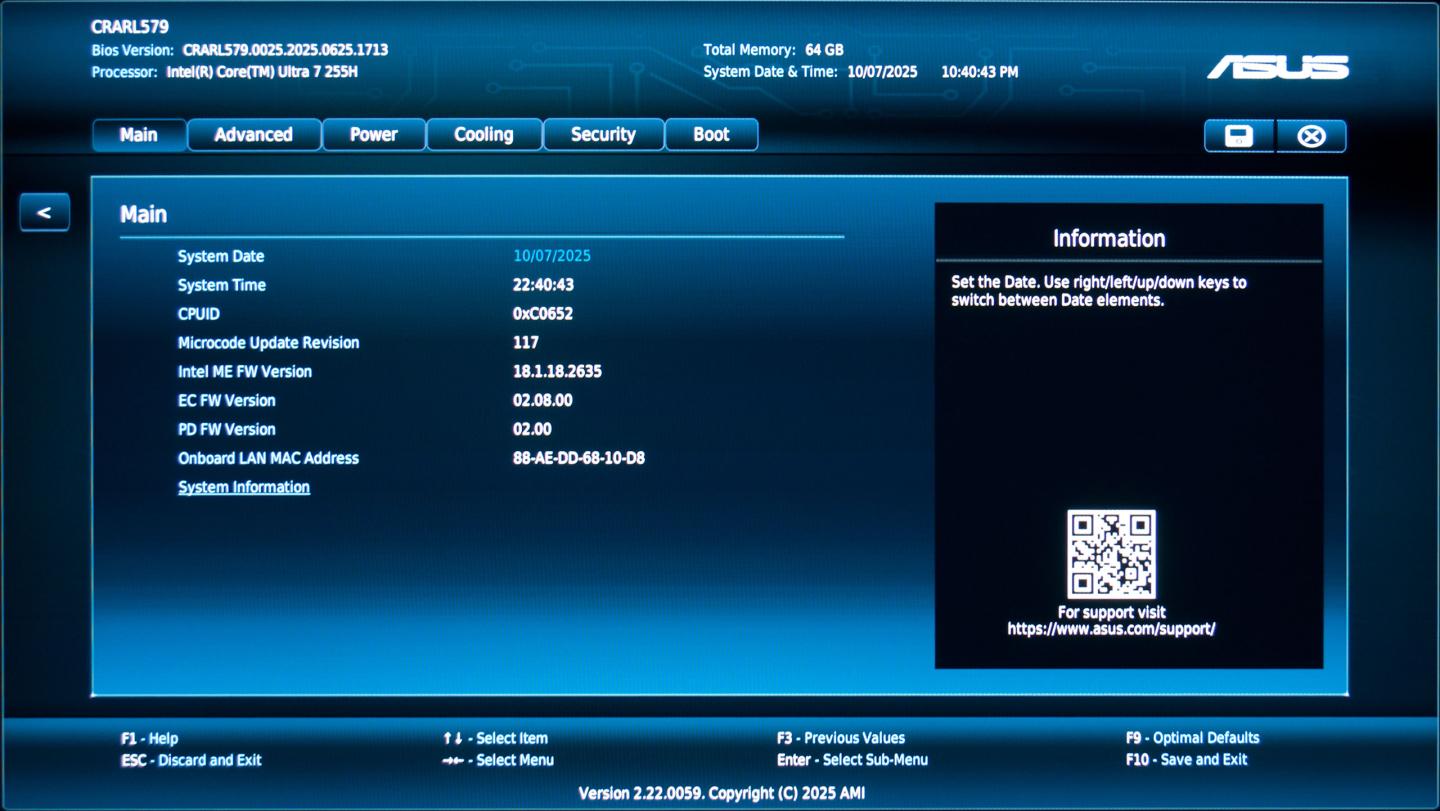This screenshot has width=1440, height=811.
Task: Click the save (floppy disk) icon
Action: (1239, 136)
